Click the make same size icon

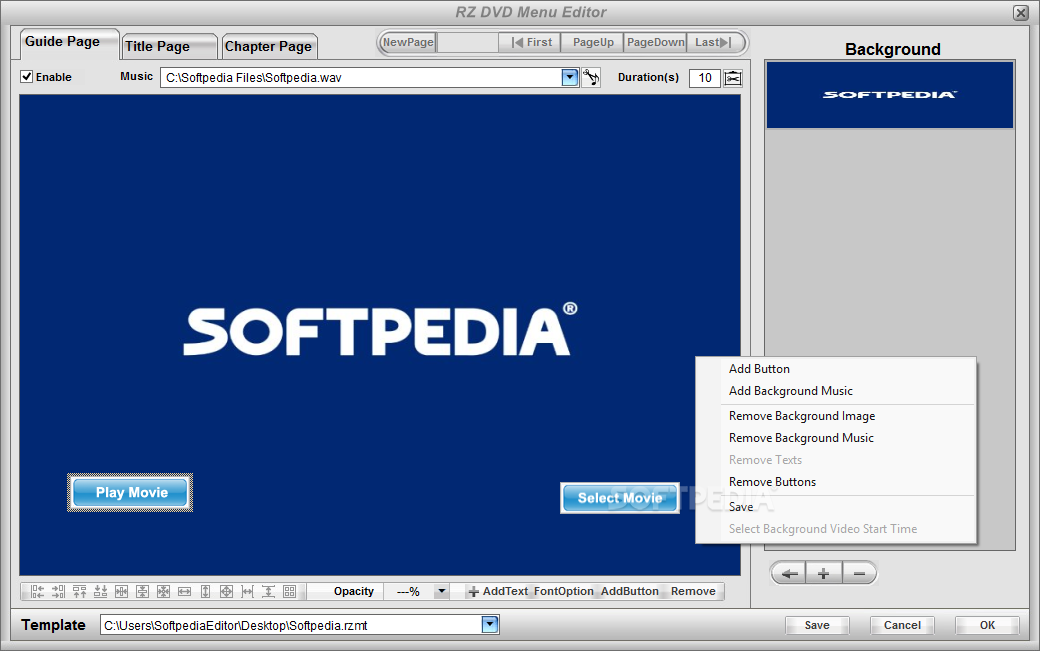226,591
